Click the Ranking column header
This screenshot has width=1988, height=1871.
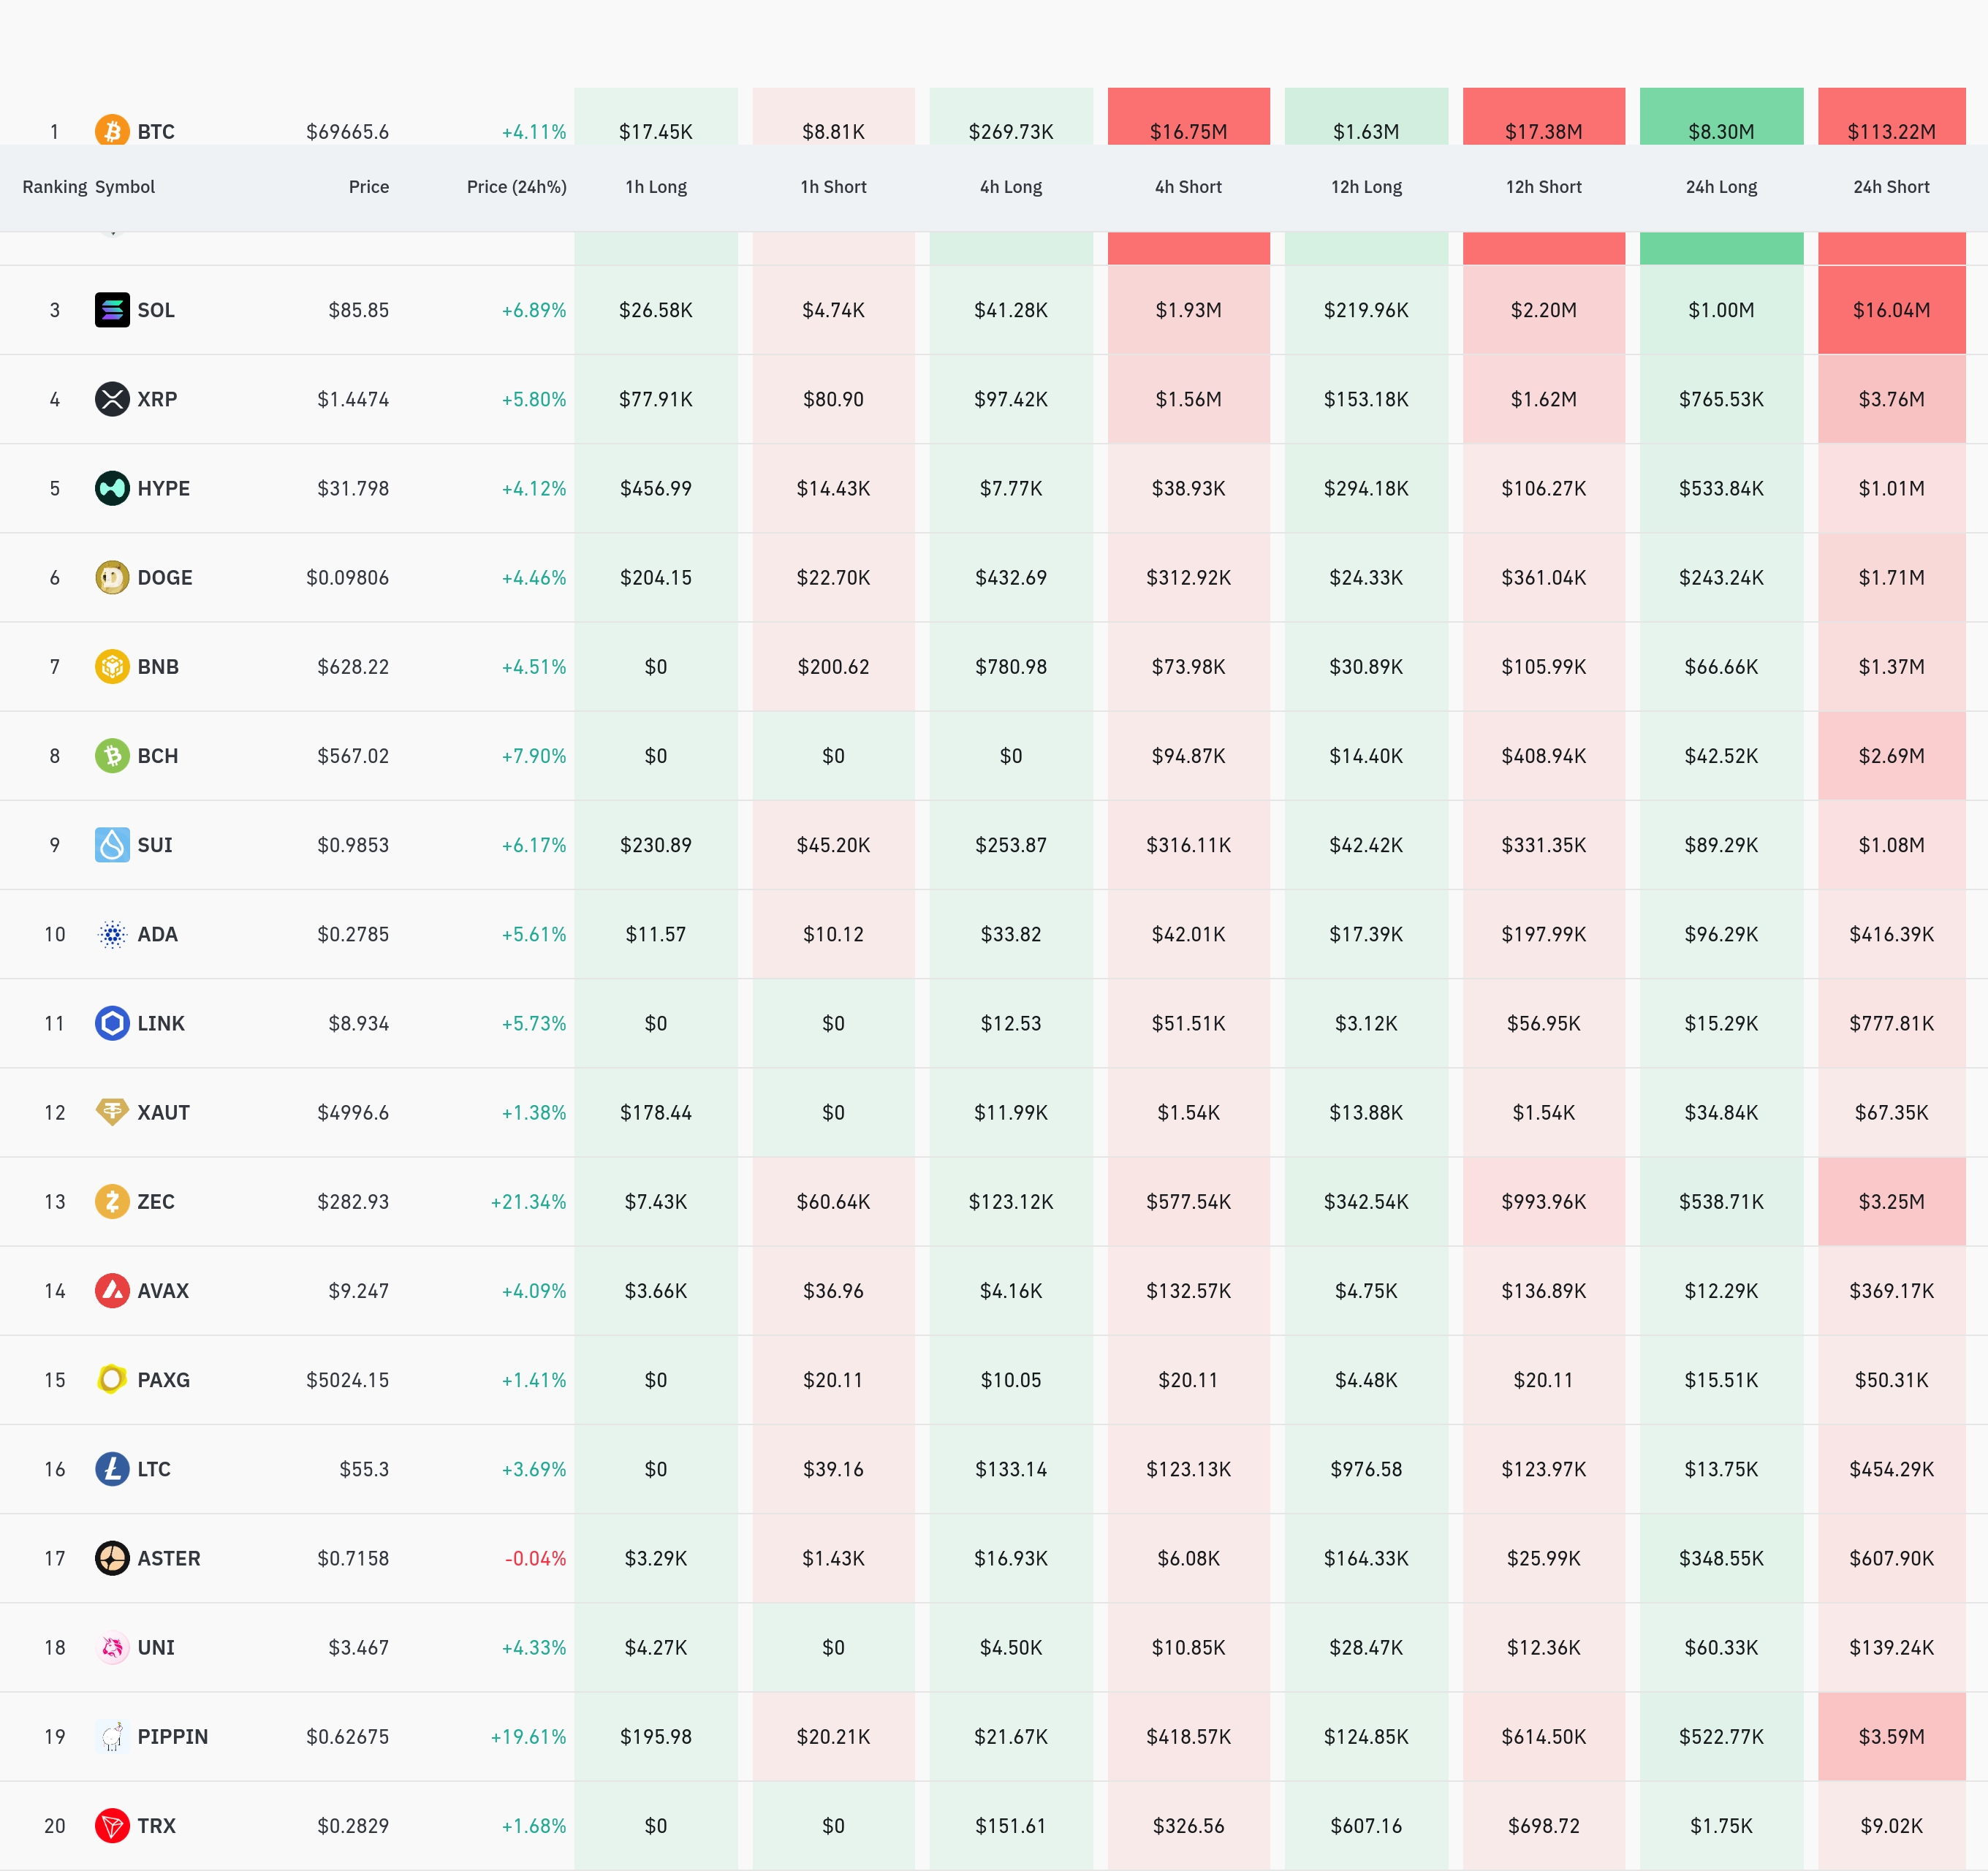click(x=54, y=187)
